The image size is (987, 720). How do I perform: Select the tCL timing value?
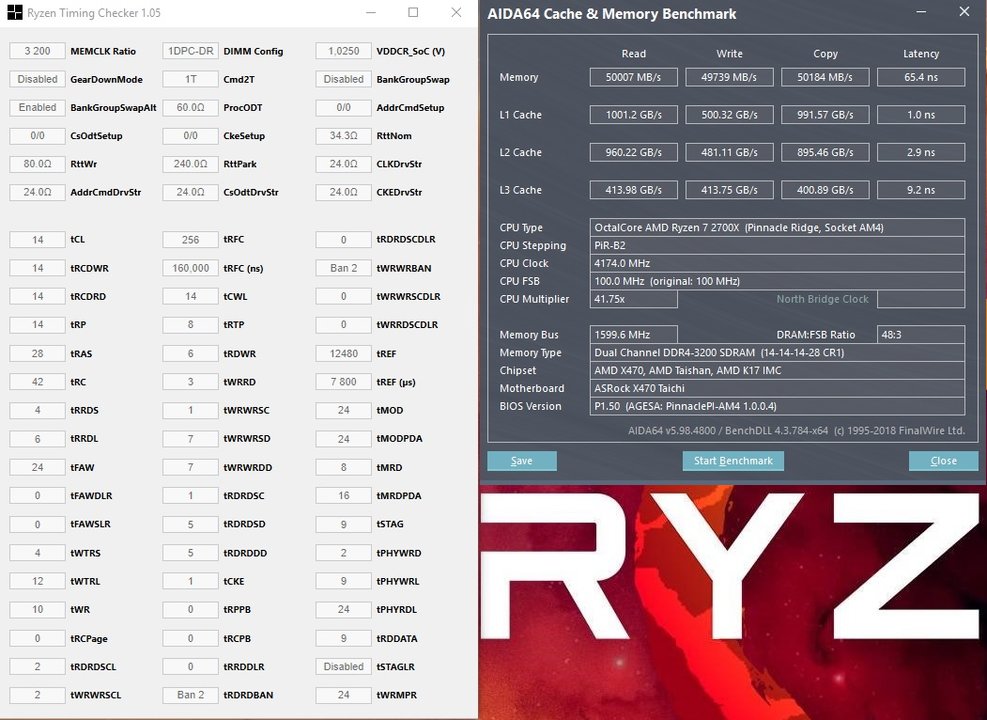coord(37,240)
